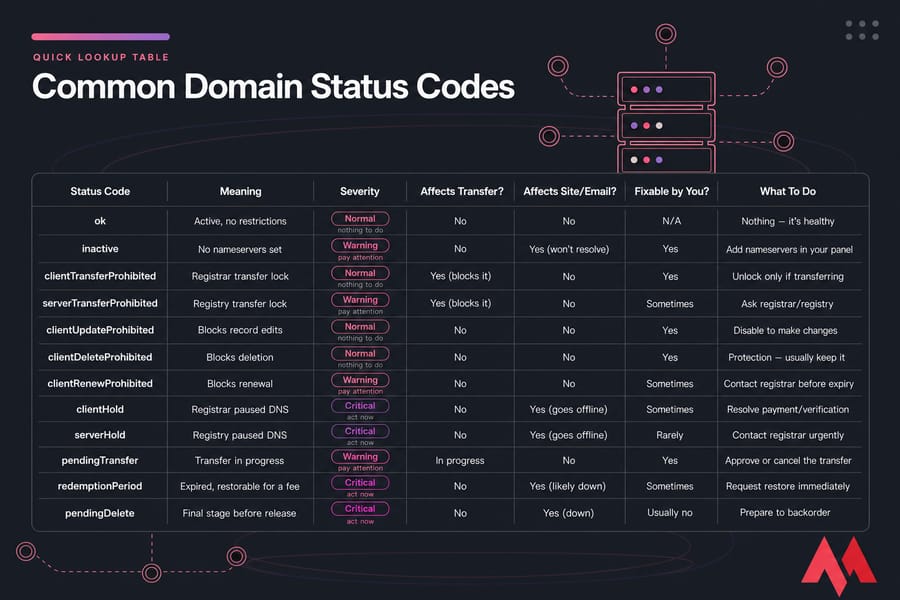Viewport: 900px width, 600px height.
Task: Click the Warning severity badge in inactive row
Action: [x=360, y=246]
